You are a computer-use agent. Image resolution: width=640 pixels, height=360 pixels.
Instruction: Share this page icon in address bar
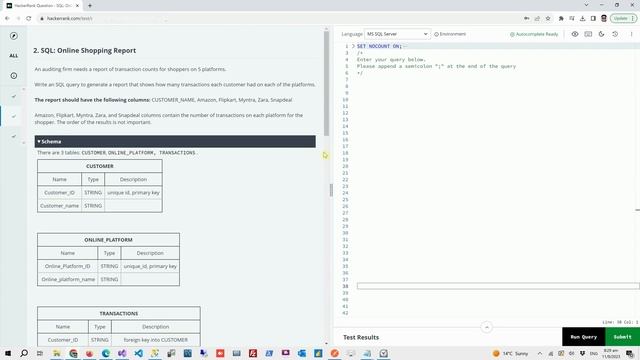537,18
